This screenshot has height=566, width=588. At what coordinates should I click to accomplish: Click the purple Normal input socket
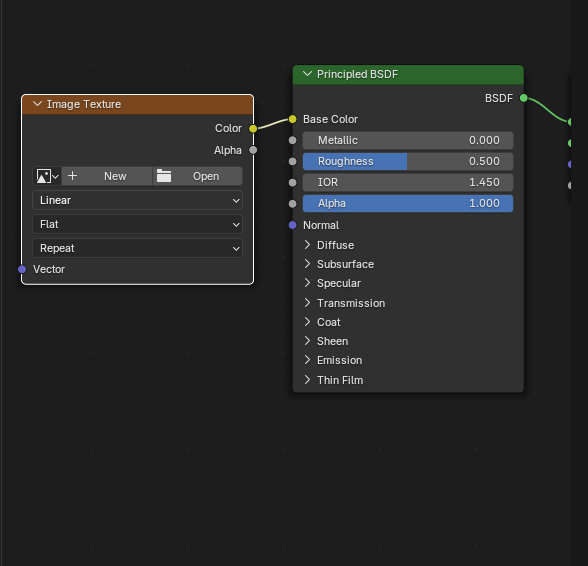[292, 225]
